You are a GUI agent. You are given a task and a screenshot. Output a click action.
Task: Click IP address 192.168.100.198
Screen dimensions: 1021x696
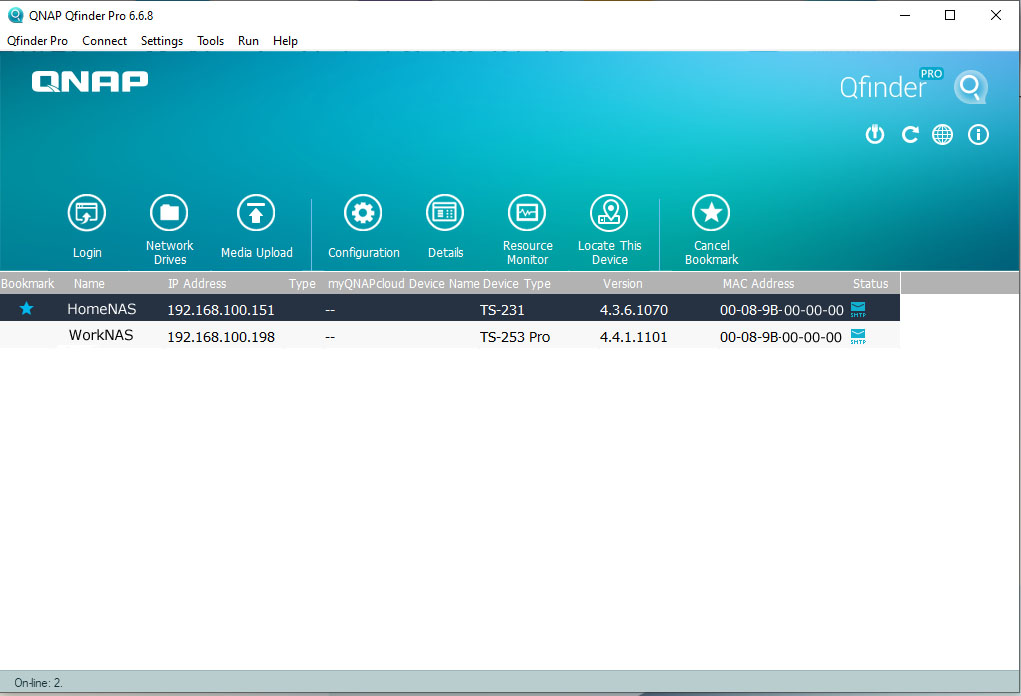click(221, 337)
